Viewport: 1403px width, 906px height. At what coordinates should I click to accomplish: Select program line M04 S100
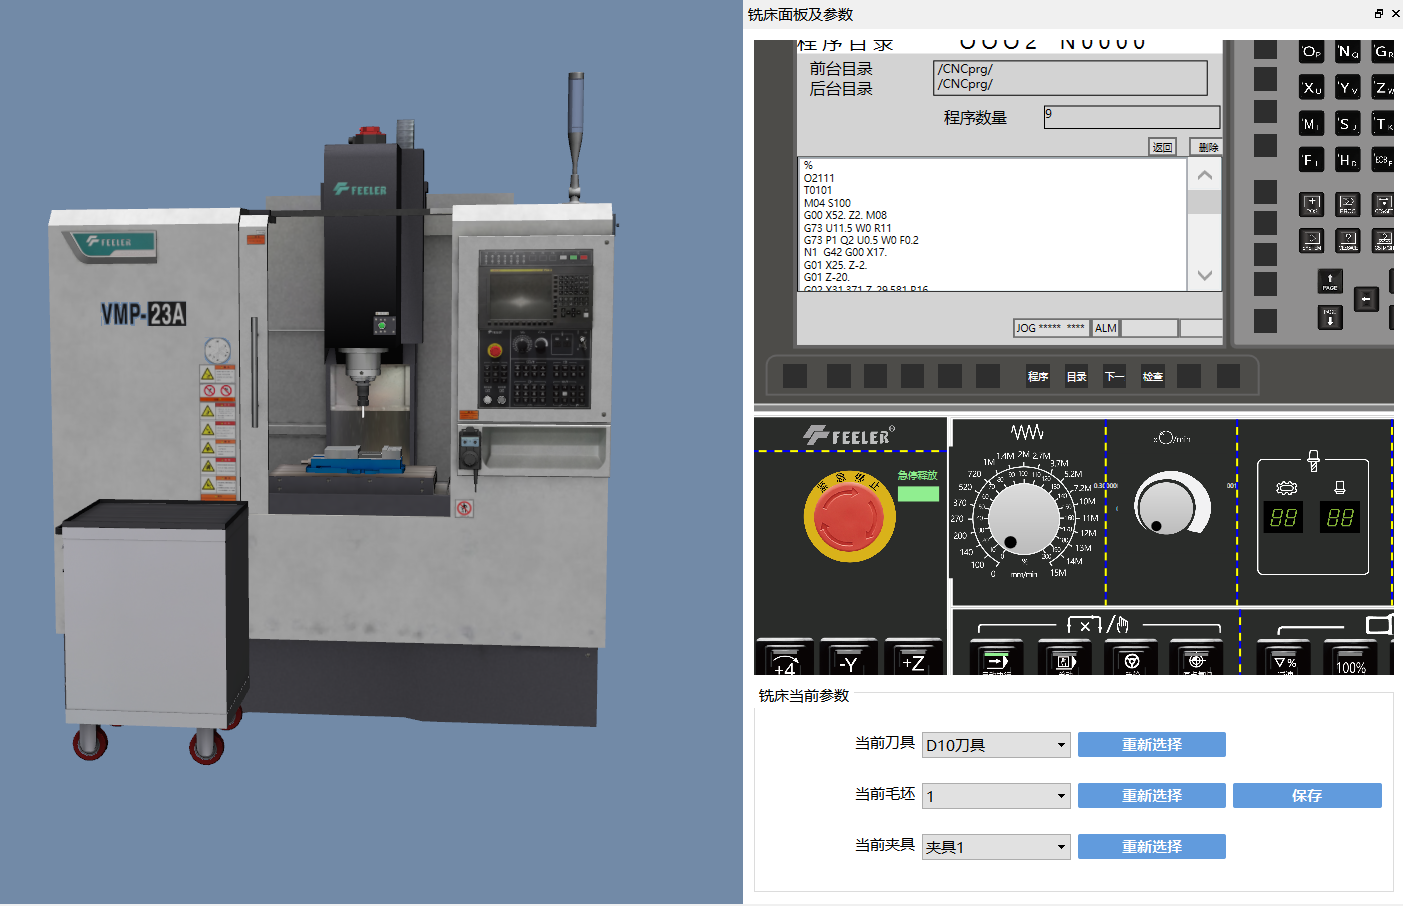(827, 203)
